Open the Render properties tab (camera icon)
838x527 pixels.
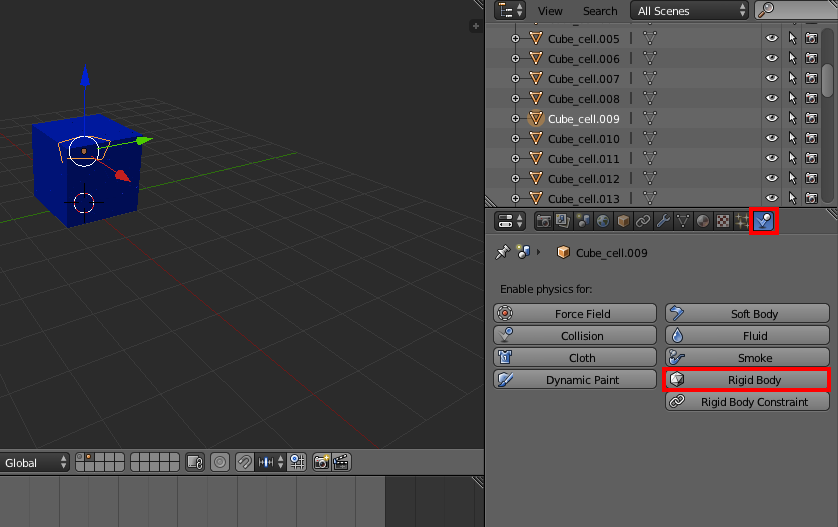[x=544, y=221]
